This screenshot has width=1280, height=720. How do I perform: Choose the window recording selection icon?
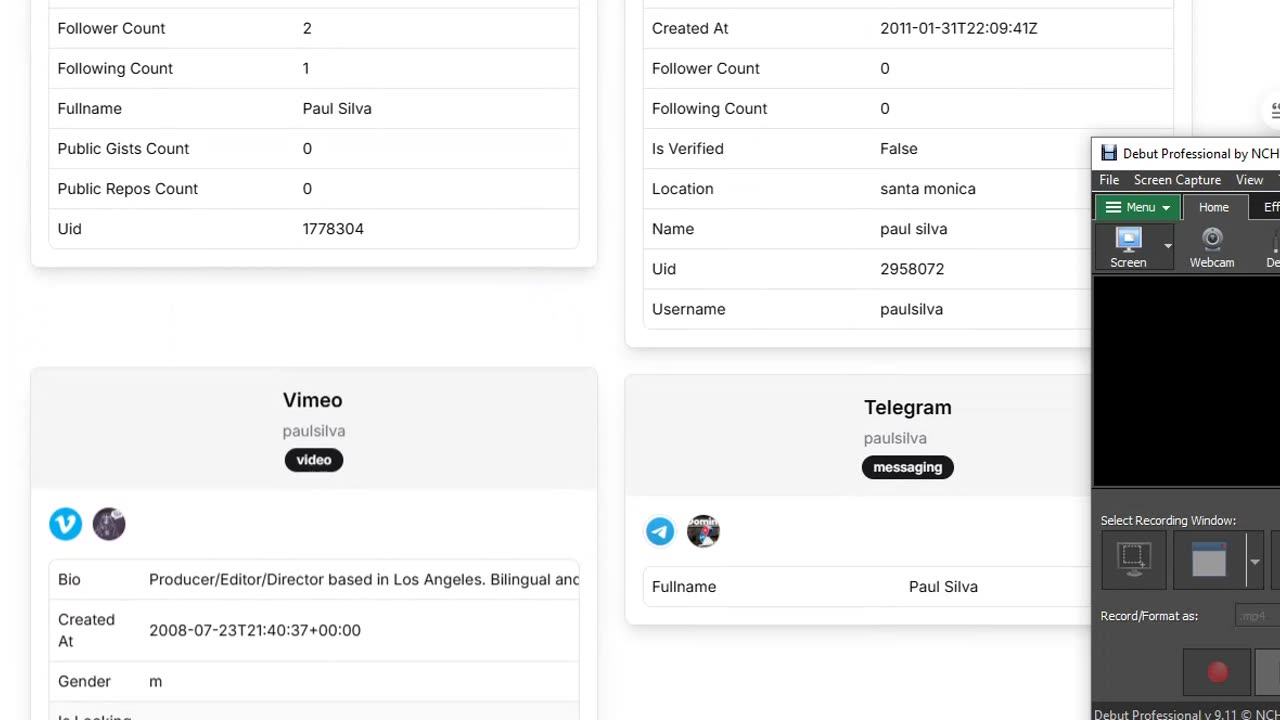pos(1209,560)
